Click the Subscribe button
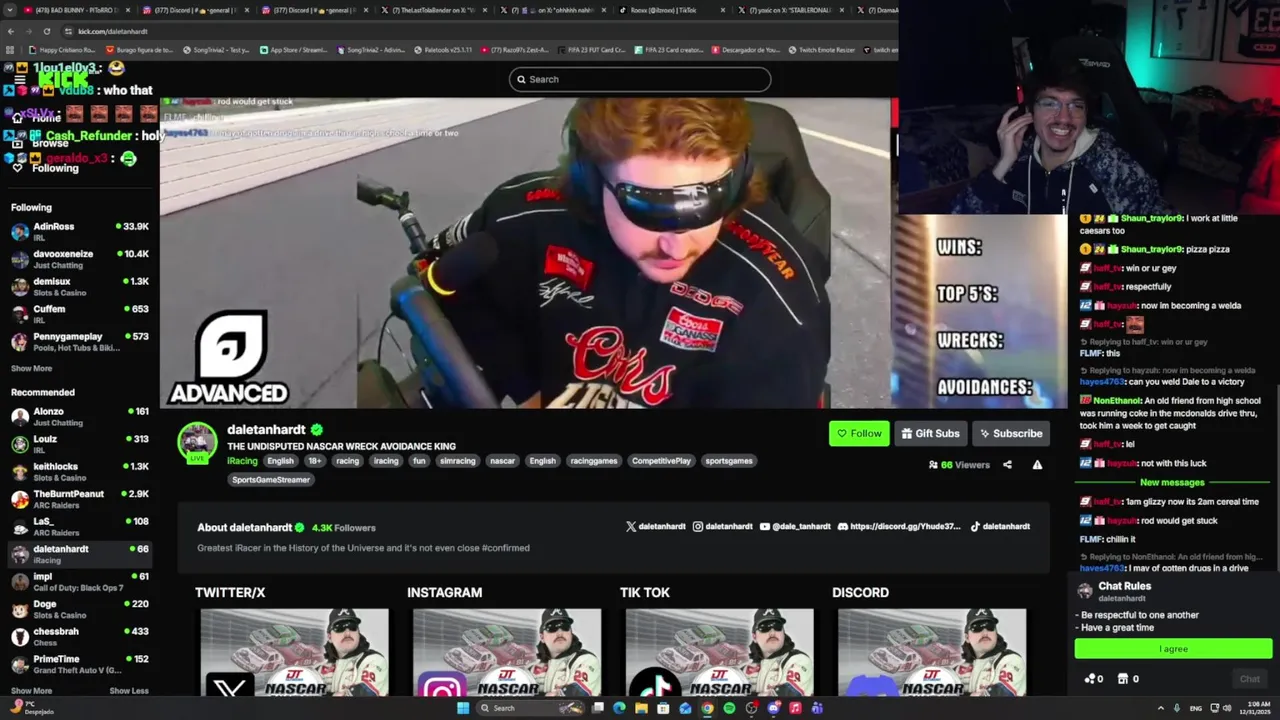1280x720 pixels. tap(1011, 433)
